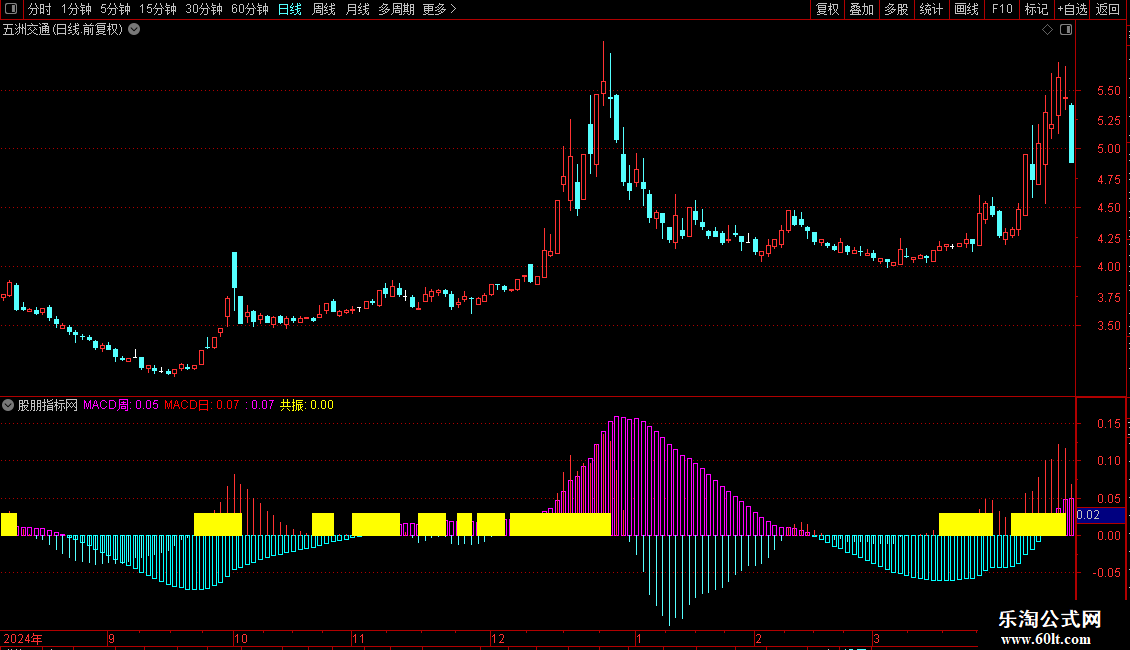Image resolution: width=1130 pixels, height=650 pixels.
Task: Click month 9 marker on time axis
Action: 111,638
